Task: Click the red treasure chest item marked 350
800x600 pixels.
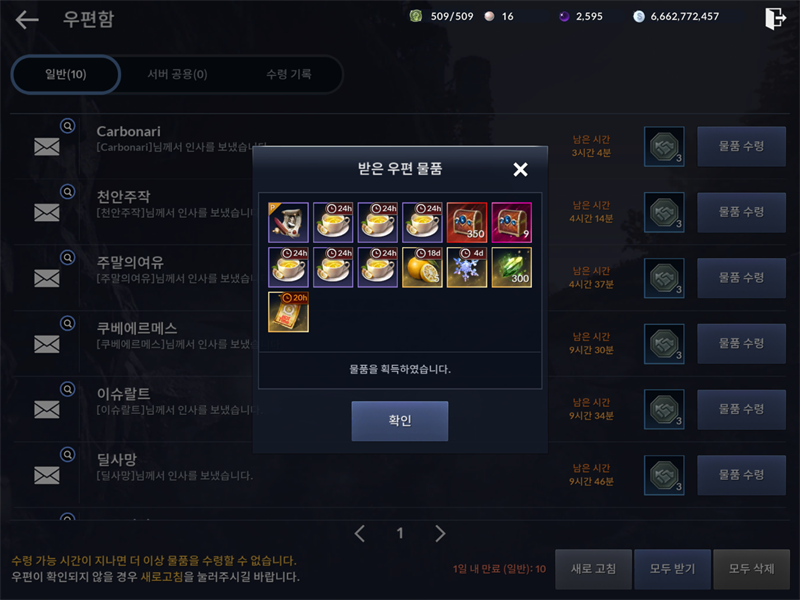Action: click(x=467, y=222)
